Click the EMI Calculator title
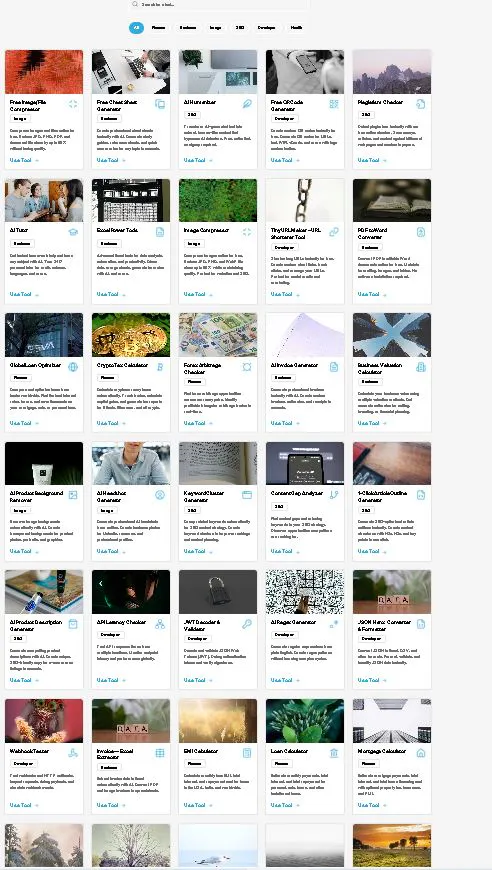This screenshot has width=492, height=870. [201, 751]
